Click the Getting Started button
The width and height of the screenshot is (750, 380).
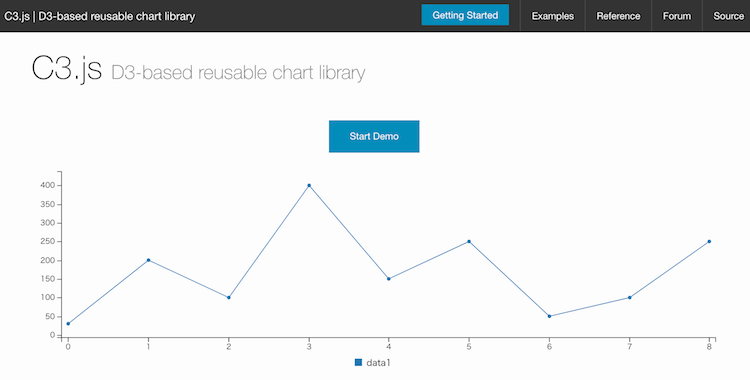pos(465,15)
